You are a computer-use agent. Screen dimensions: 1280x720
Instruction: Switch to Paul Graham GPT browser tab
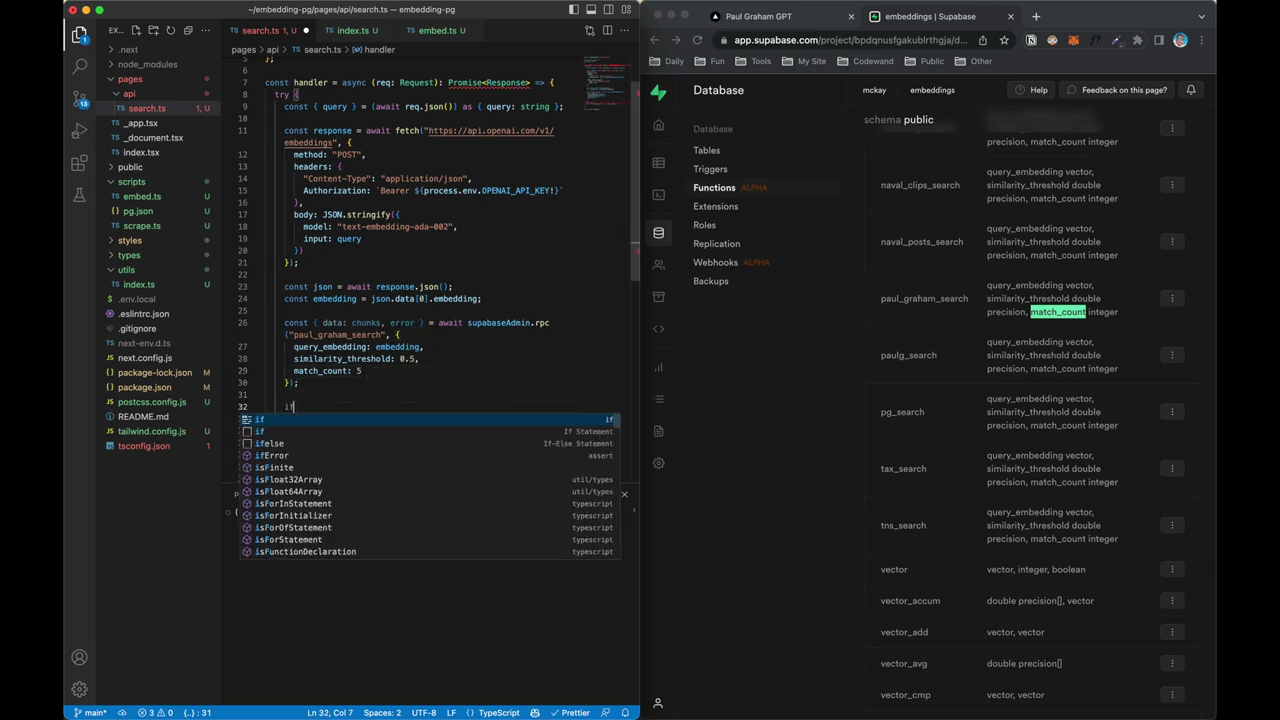tap(758, 17)
